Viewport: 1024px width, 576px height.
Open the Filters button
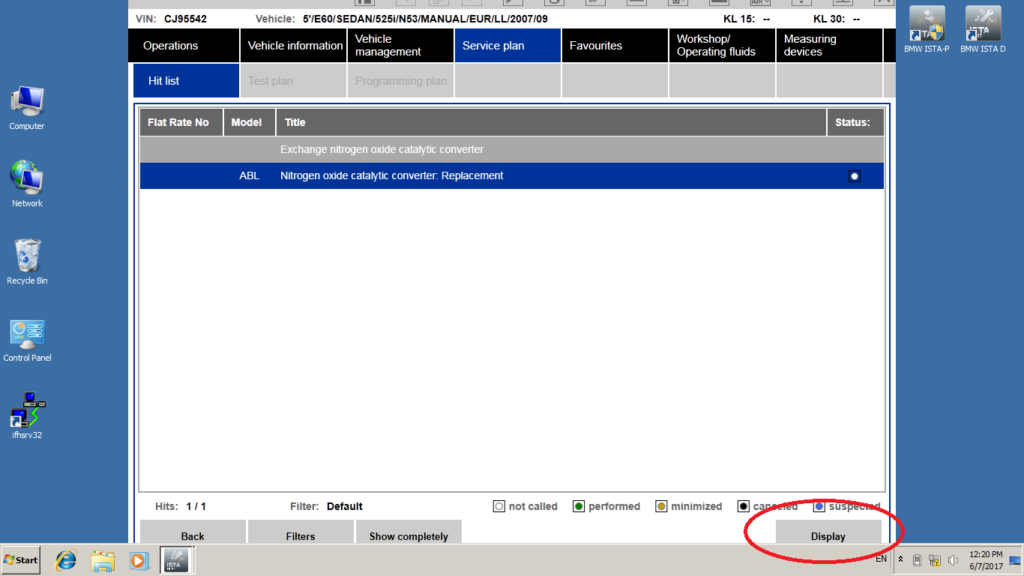pos(300,533)
